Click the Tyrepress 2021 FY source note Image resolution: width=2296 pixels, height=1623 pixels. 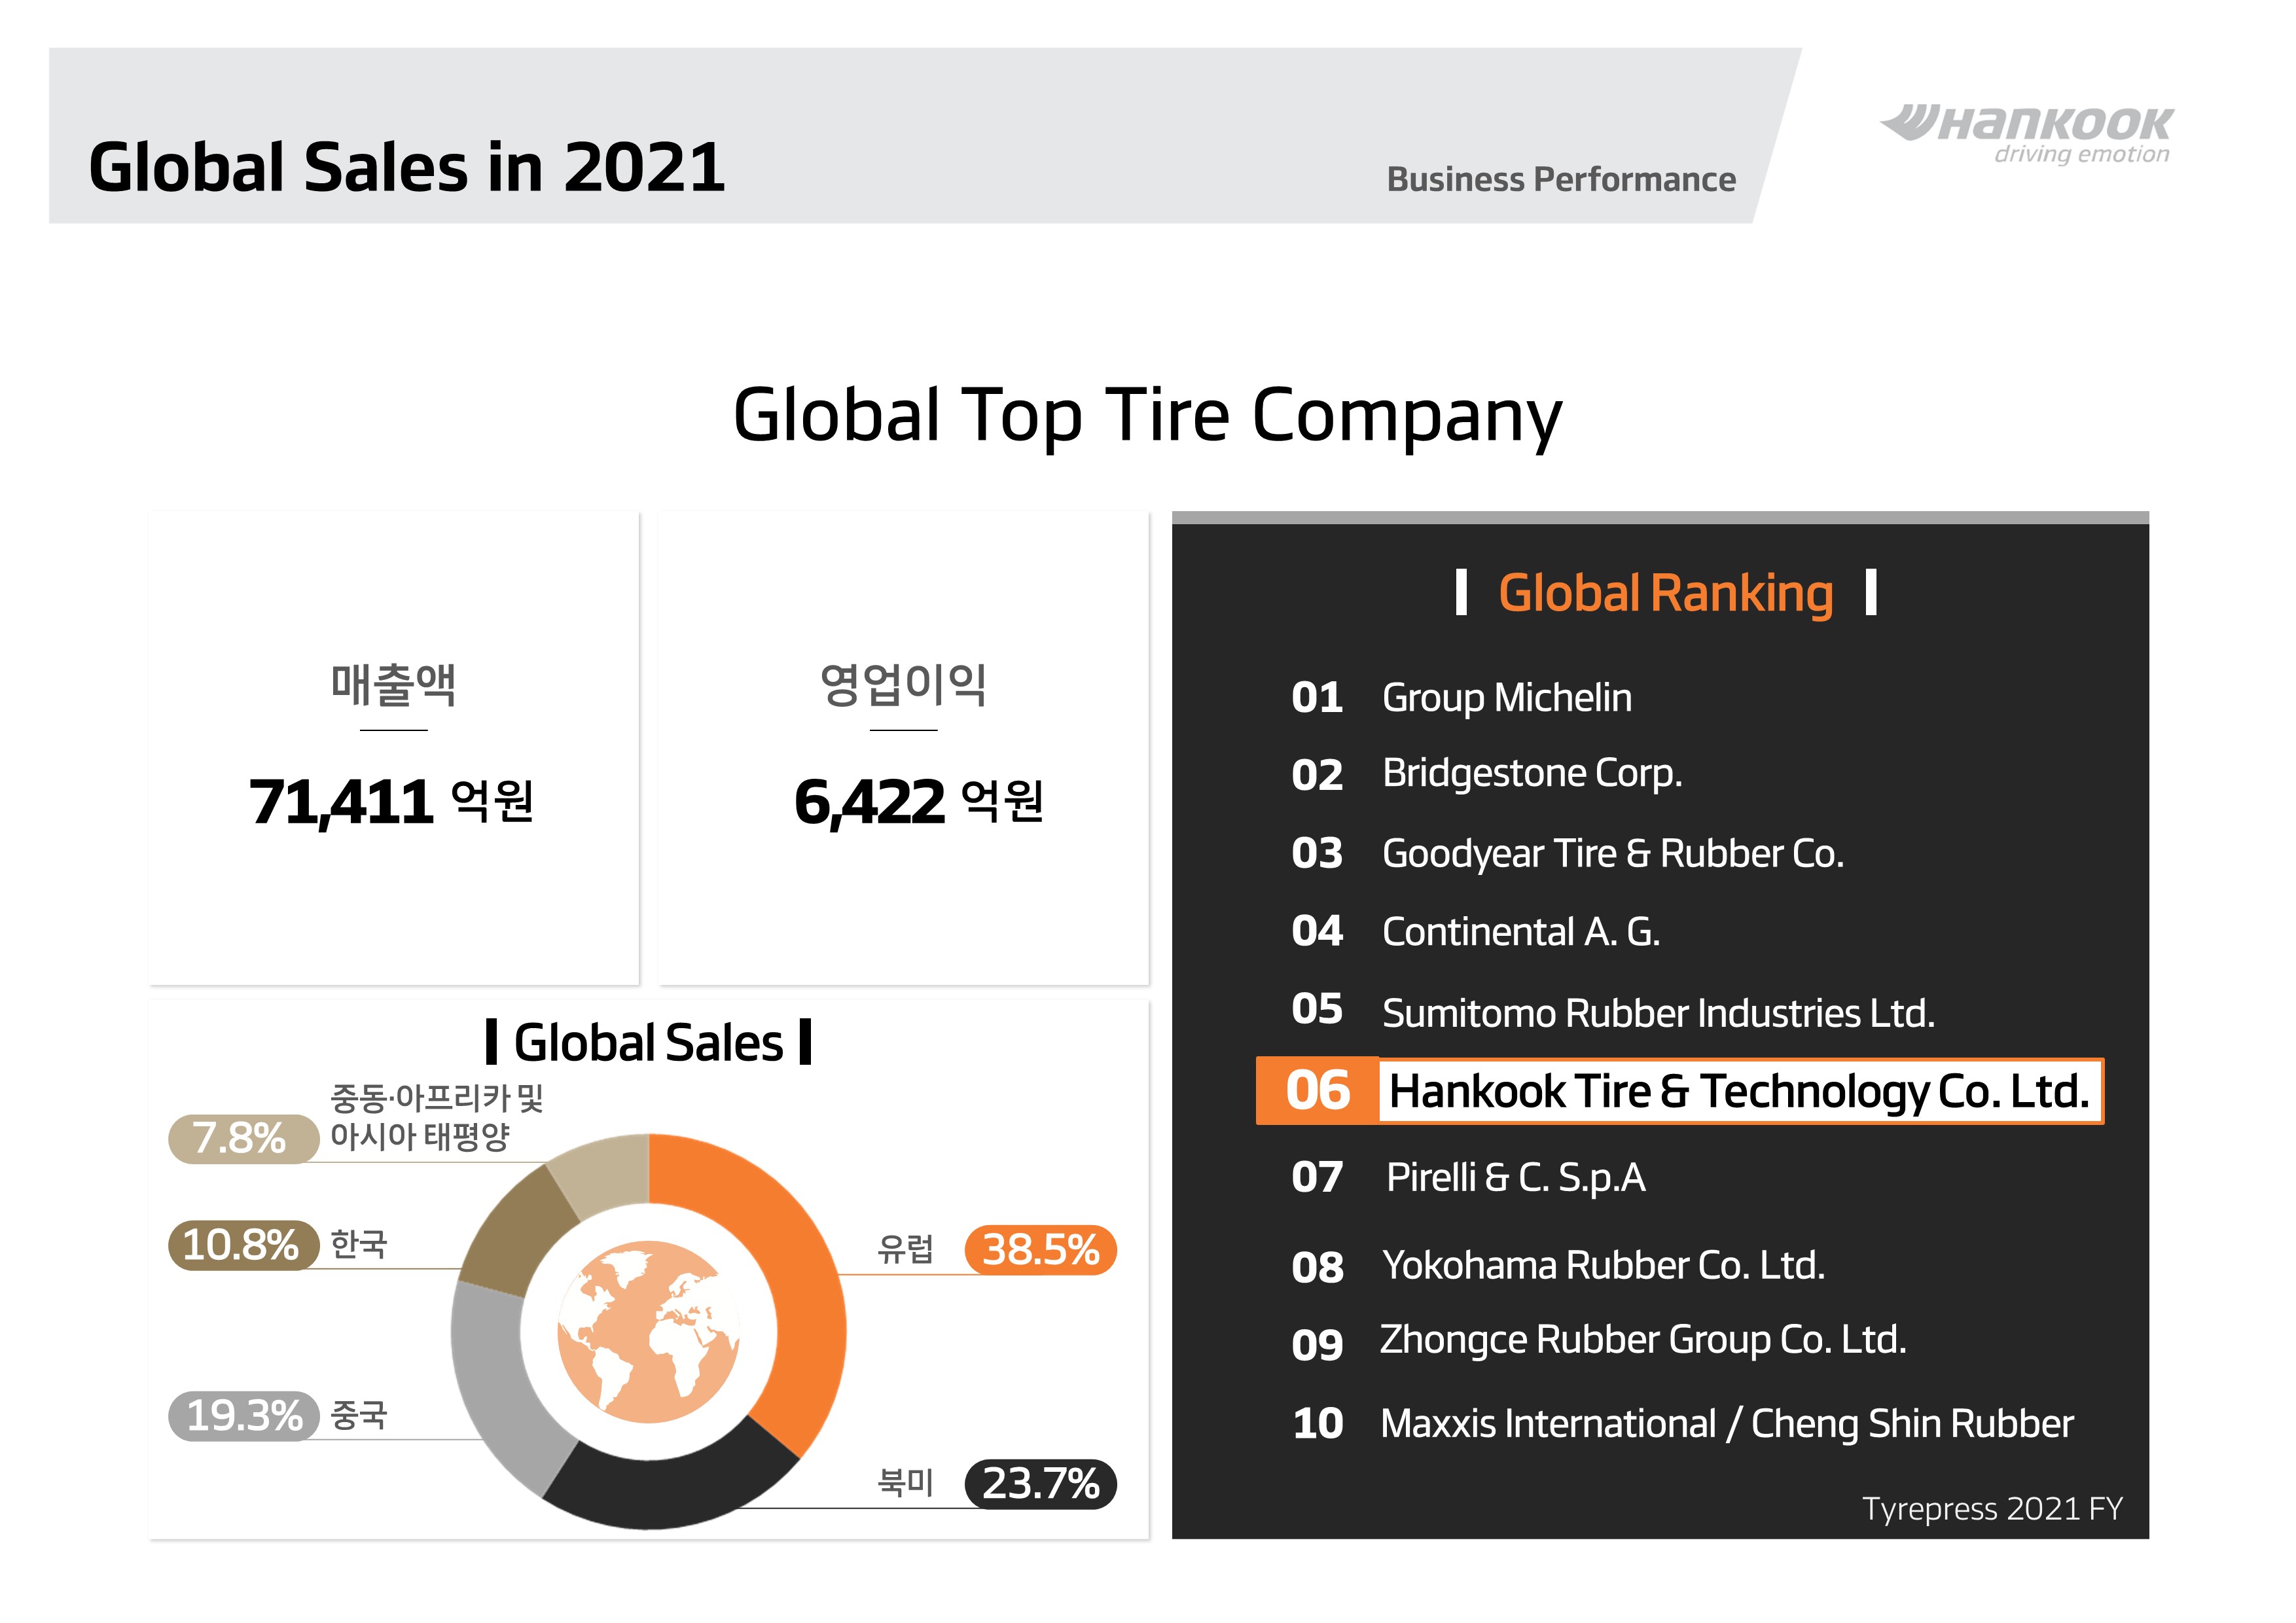(x=1992, y=1508)
